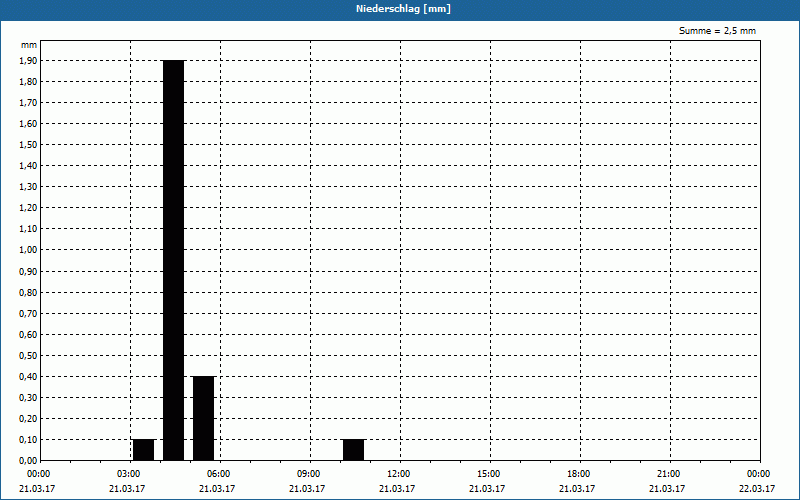800x500 pixels.
Task: Select the 0,50 y-axis value
Action: pyautogui.click(x=28, y=356)
